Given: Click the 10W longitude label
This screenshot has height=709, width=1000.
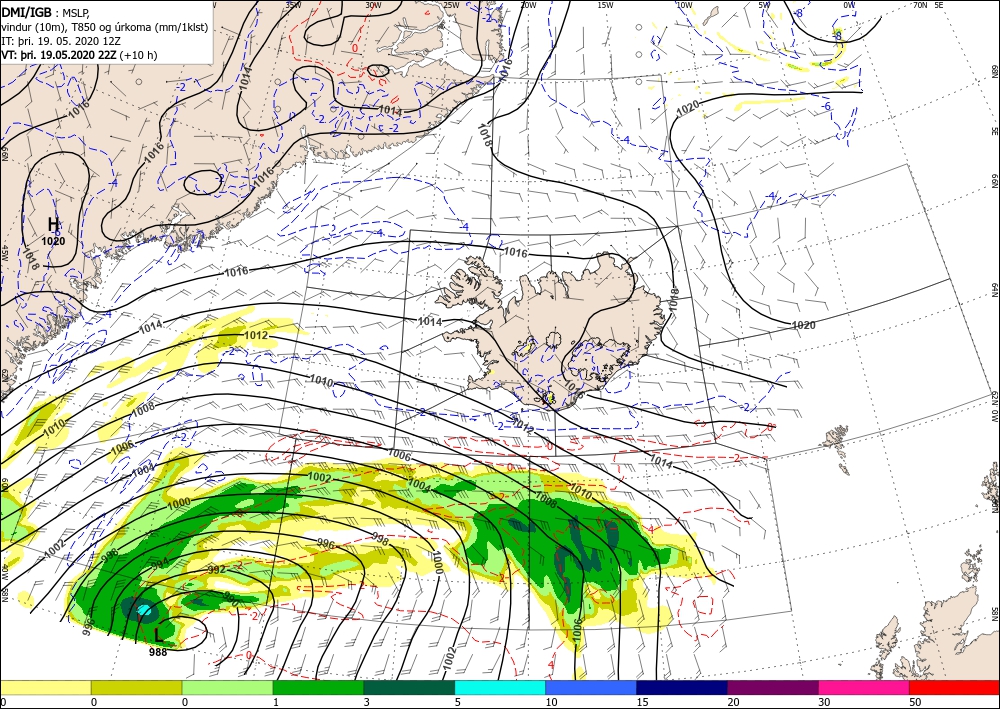Looking at the screenshot, I should [x=684, y=4].
